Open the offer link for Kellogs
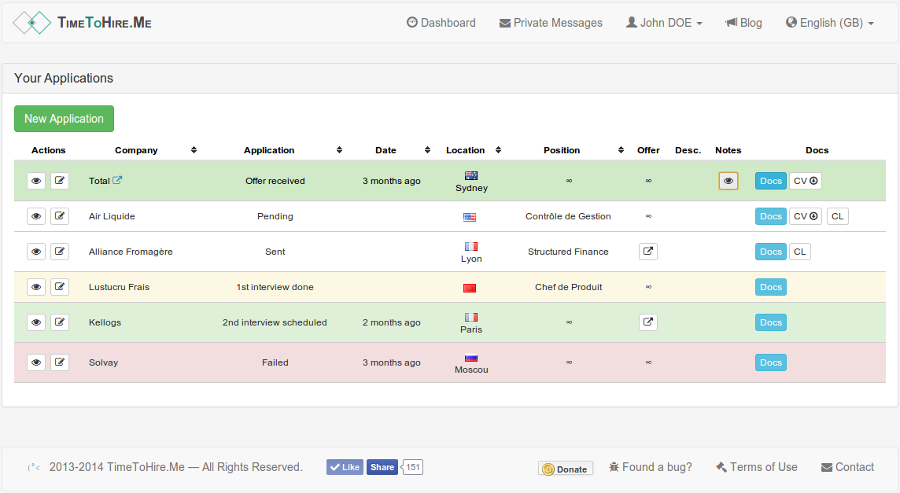 [x=648, y=323]
